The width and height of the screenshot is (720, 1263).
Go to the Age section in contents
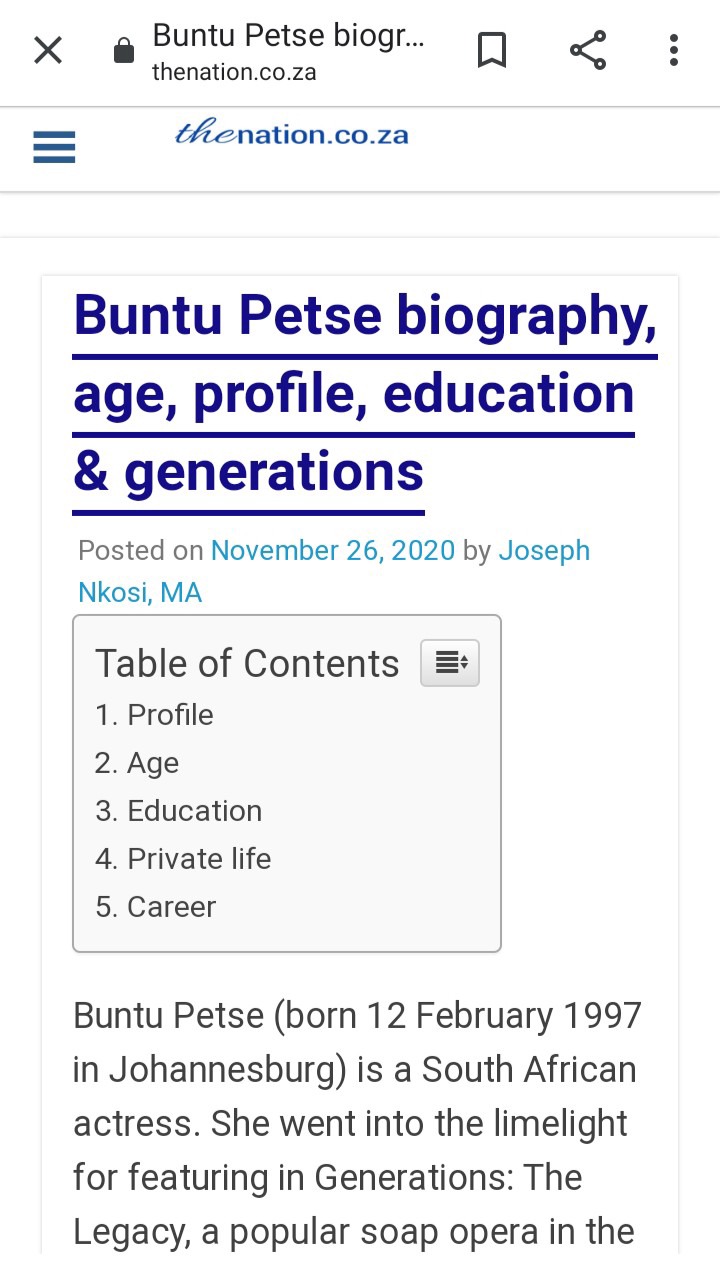point(137,763)
